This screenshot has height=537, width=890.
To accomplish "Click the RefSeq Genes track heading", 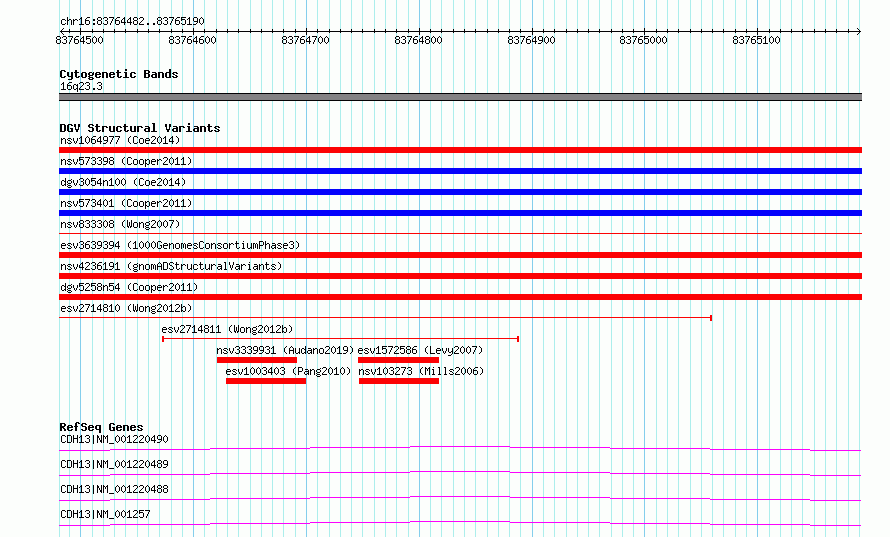I will click(101, 427).
